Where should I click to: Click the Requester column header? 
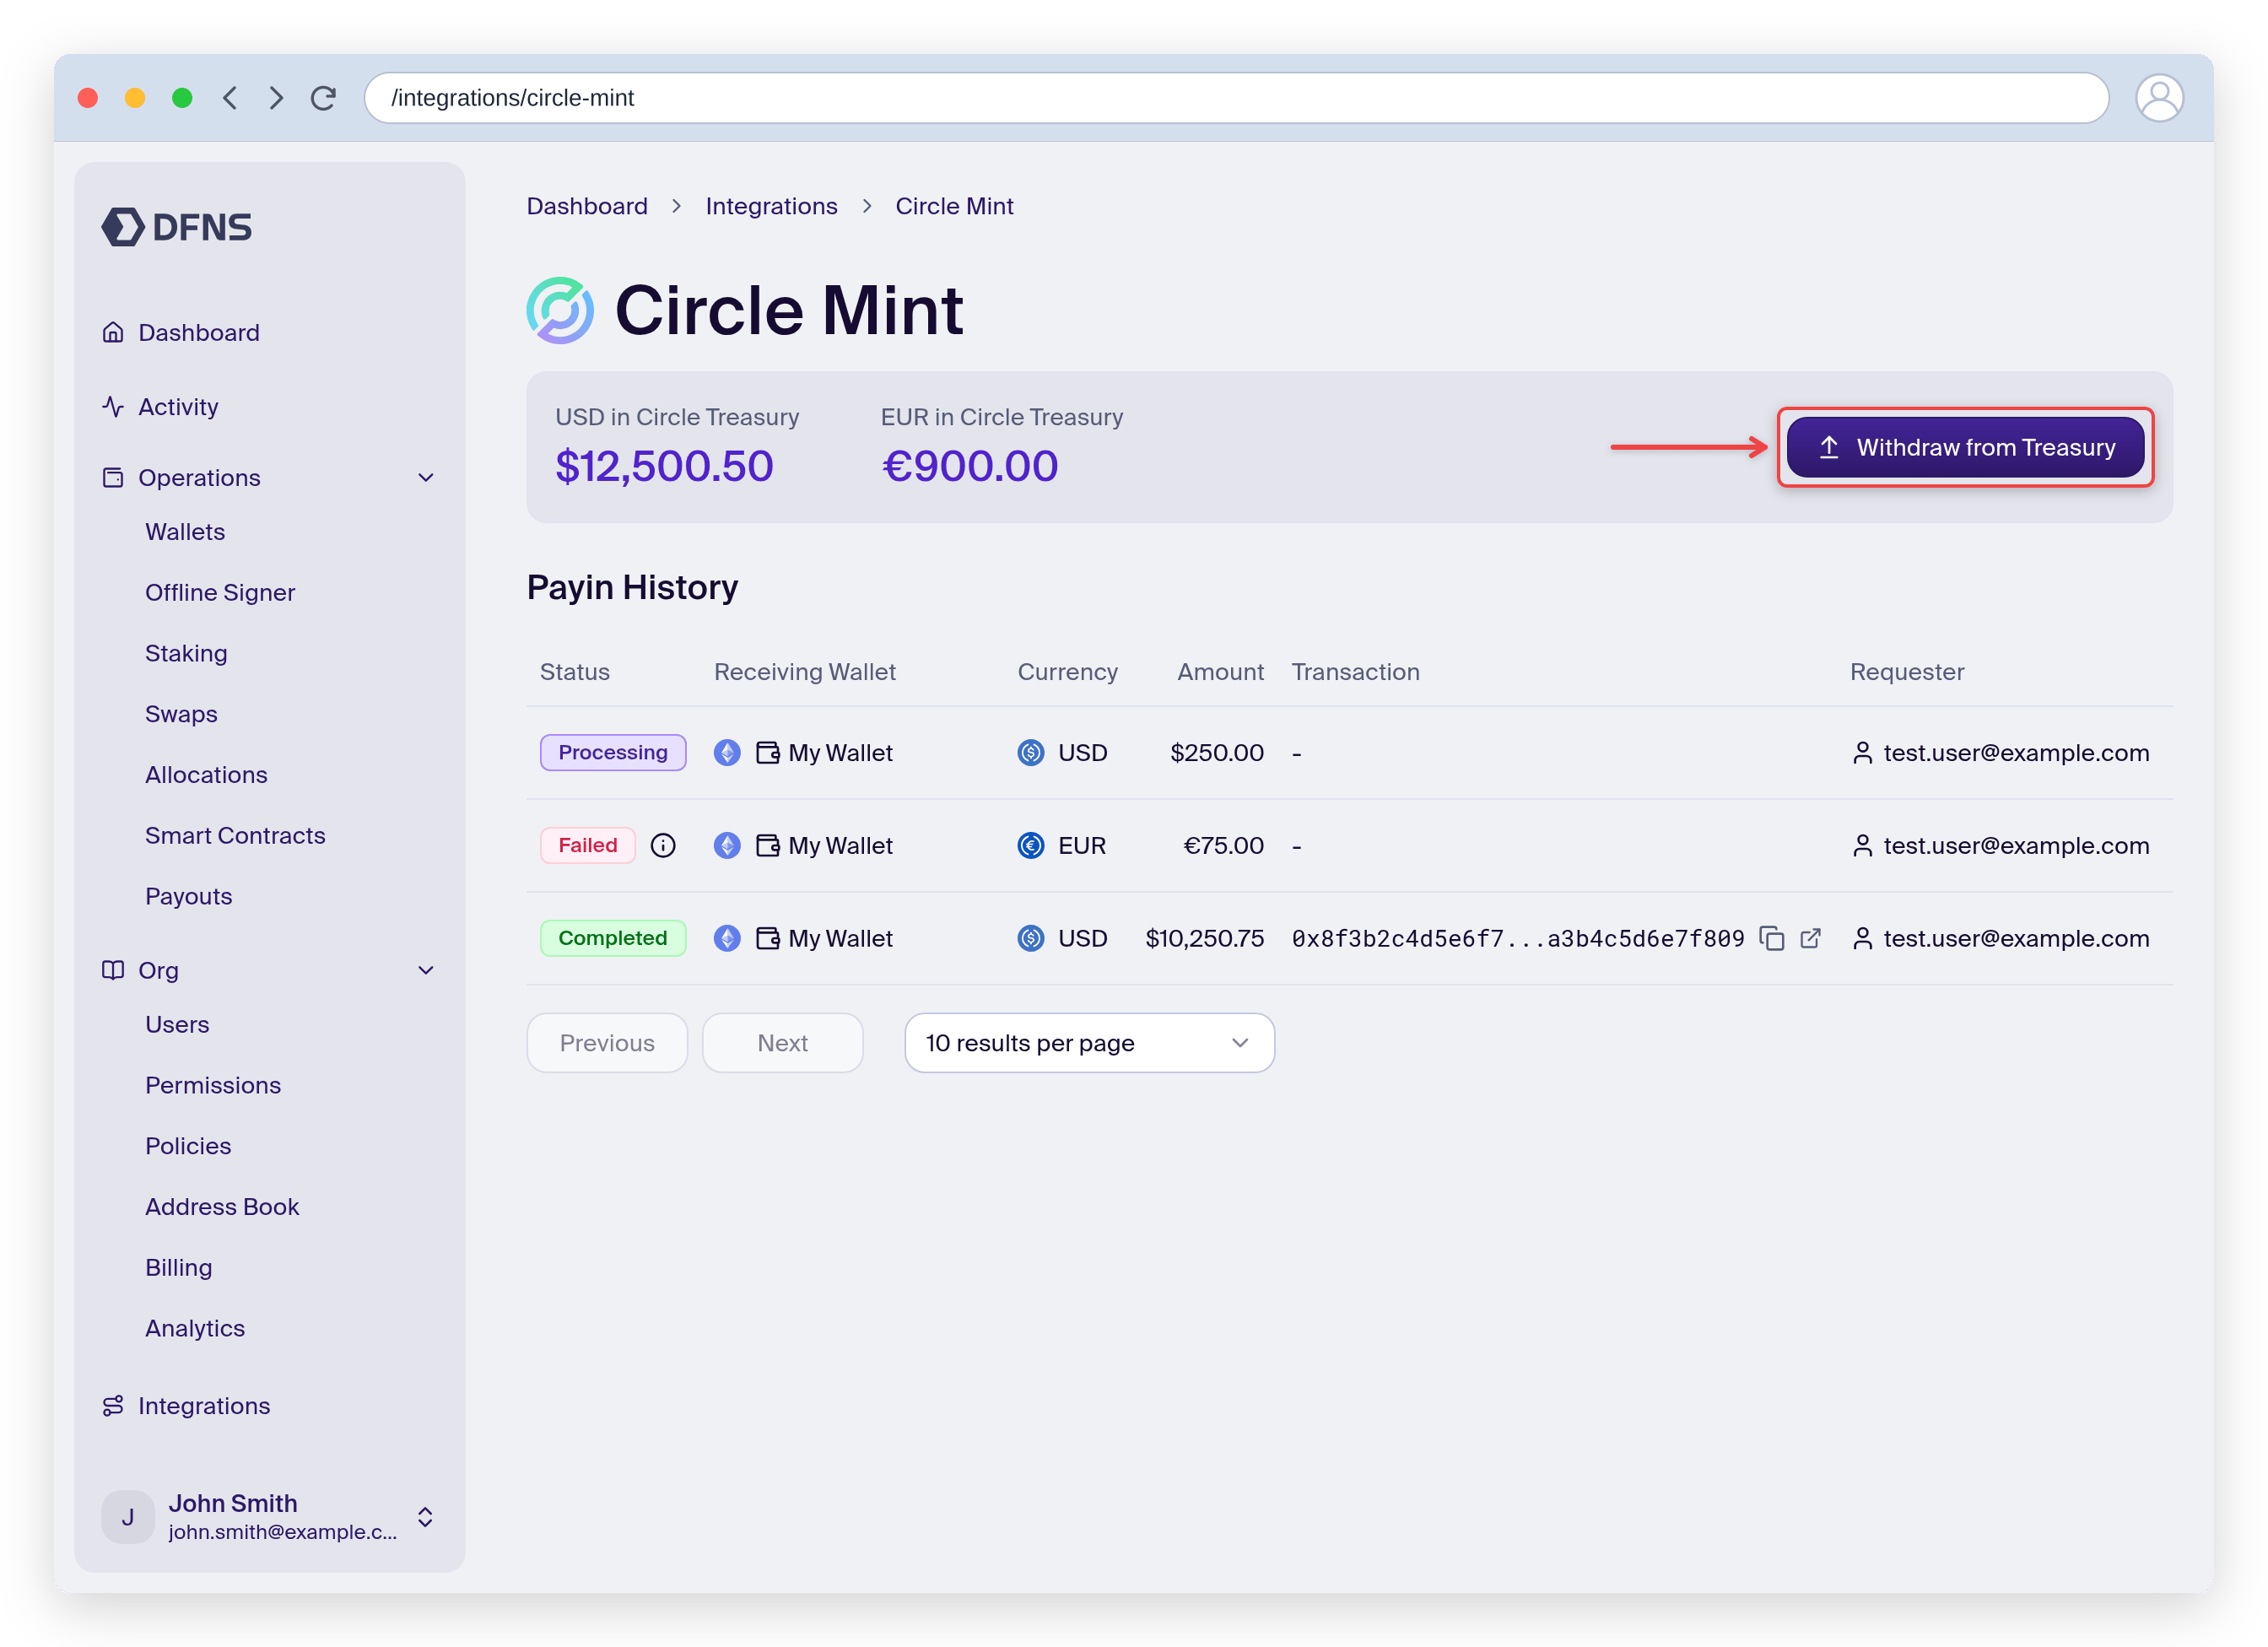[1907, 672]
